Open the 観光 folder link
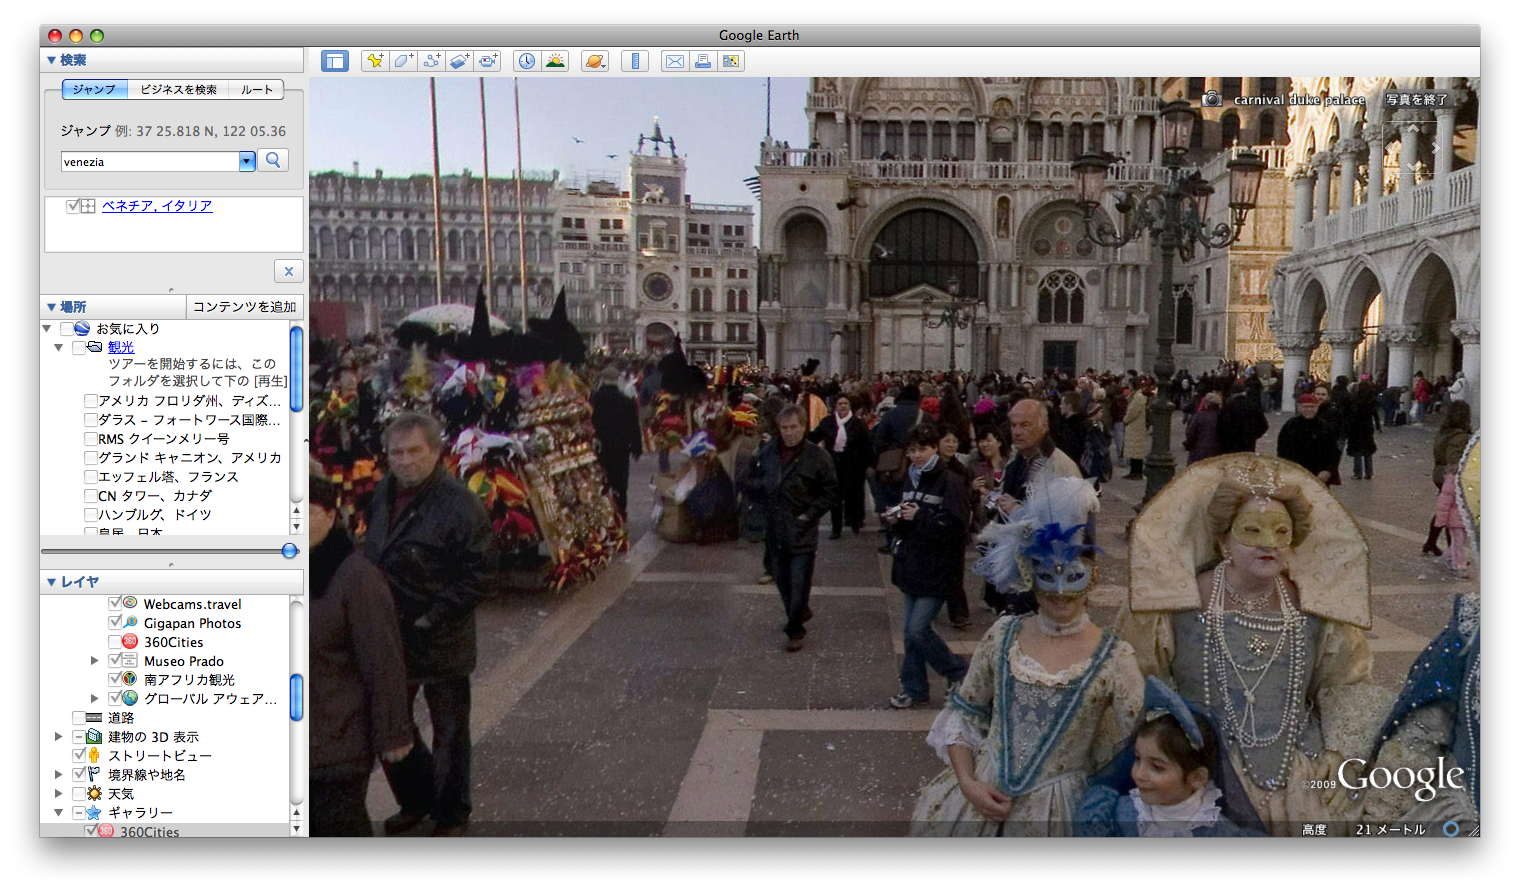 [x=121, y=347]
